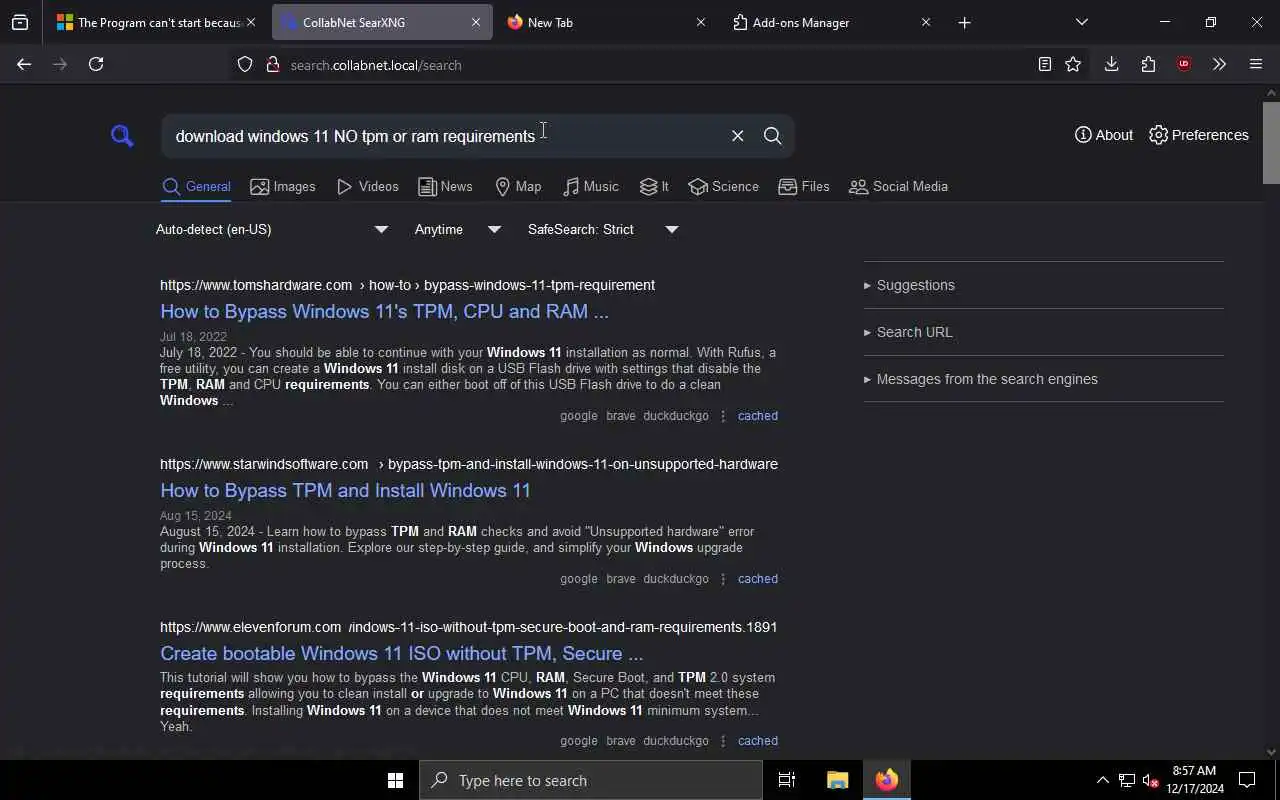The height and width of the screenshot is (800, 1280).
Task: Switch to Science category
Action: [724, 187]
